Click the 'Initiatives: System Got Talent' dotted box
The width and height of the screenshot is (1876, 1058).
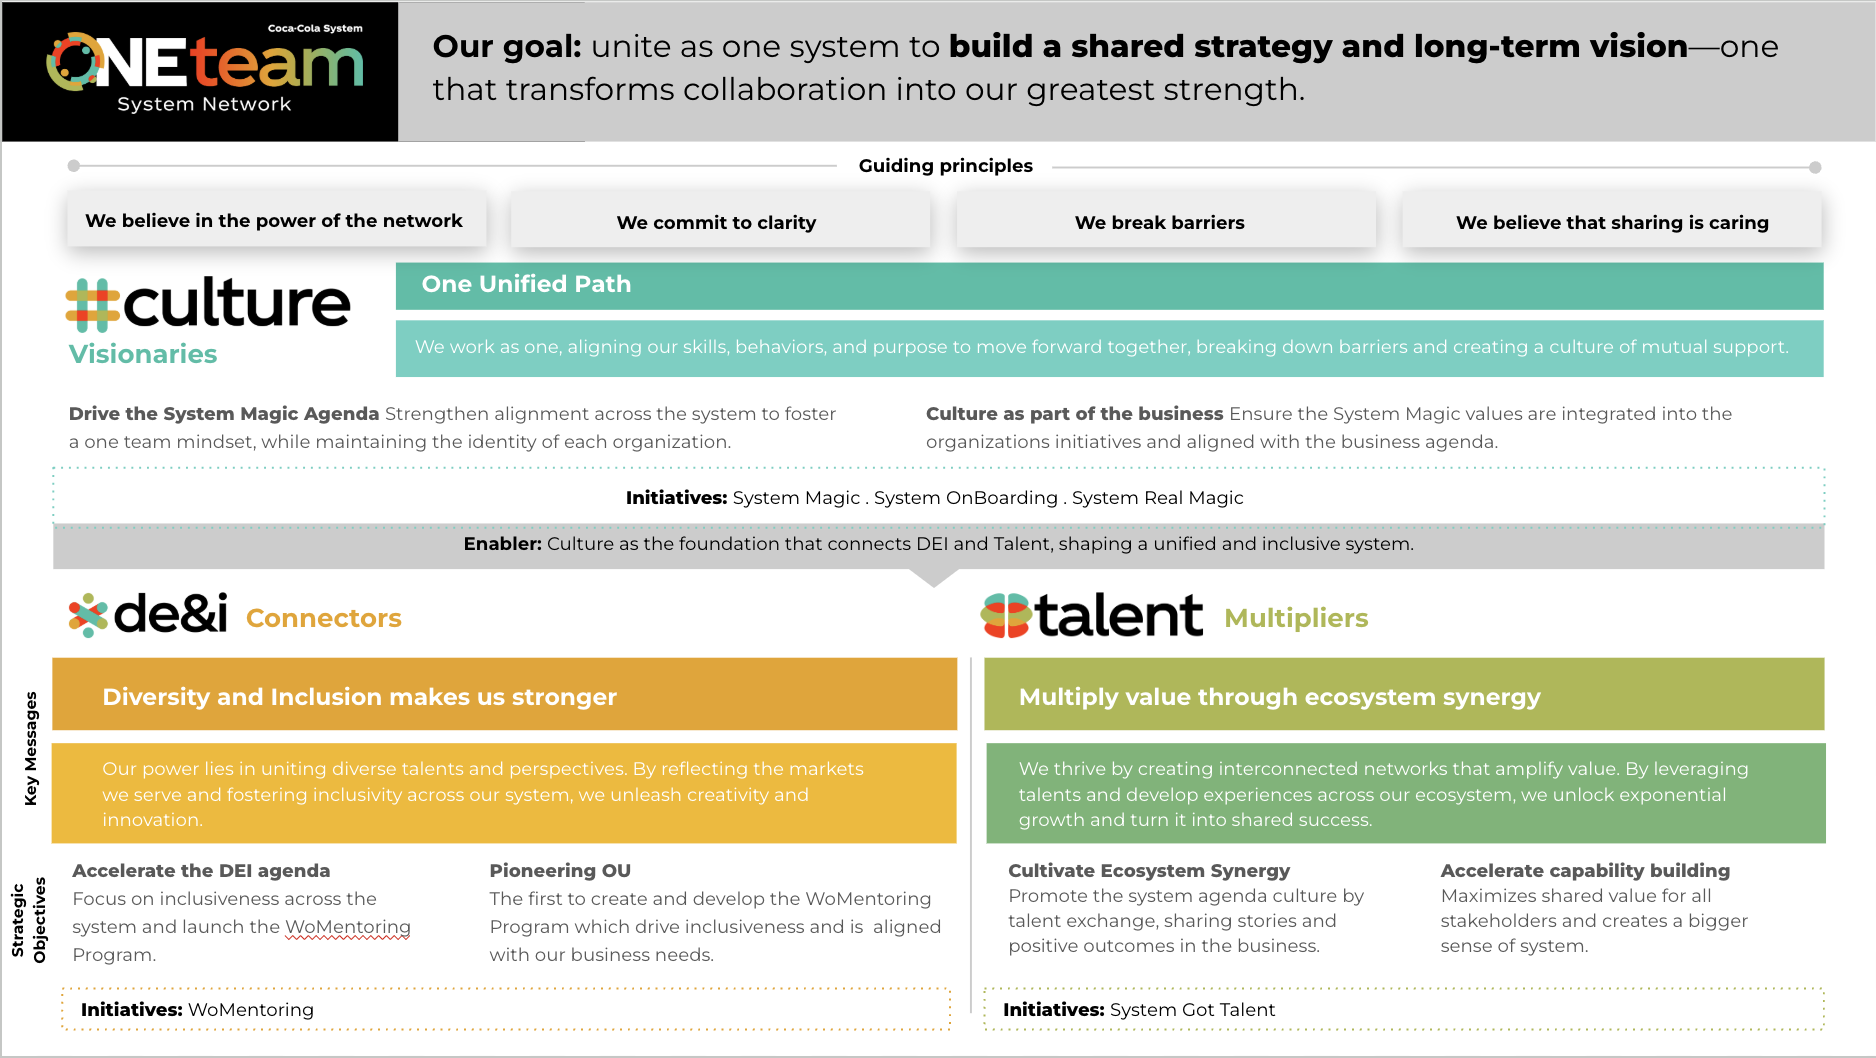click(1404, 1009)
